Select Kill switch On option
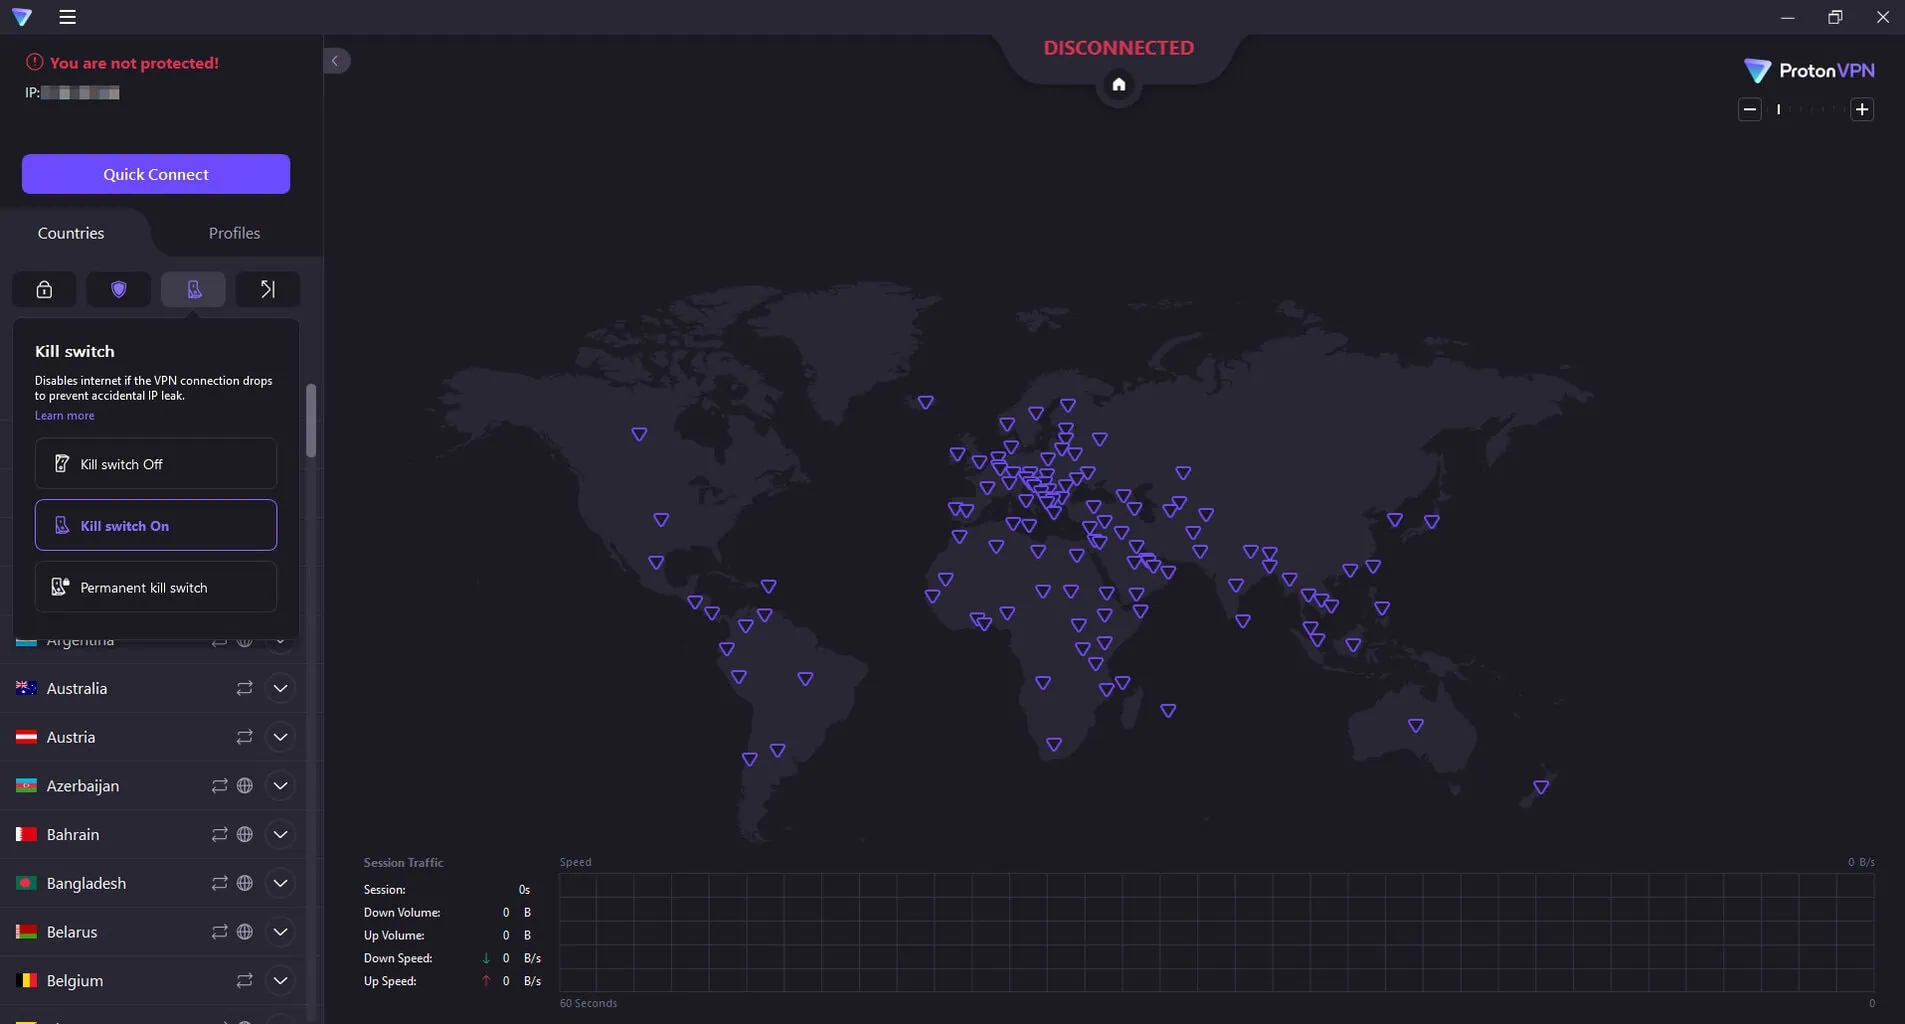1905x1024 pixels. click(x=156, y=526)
